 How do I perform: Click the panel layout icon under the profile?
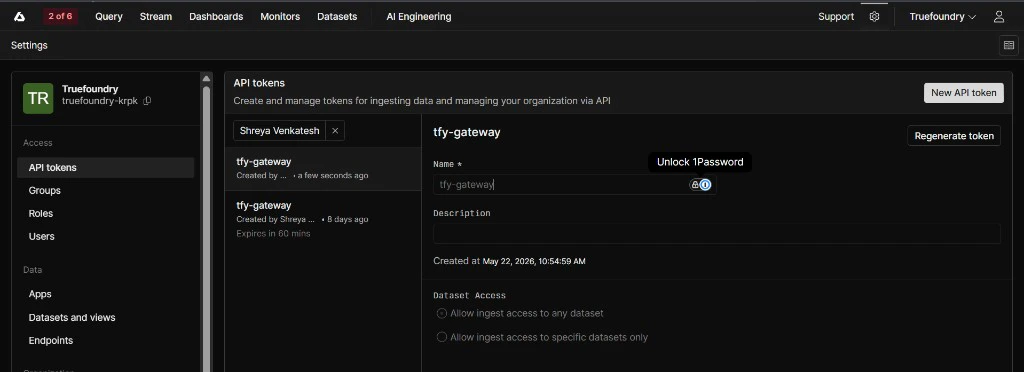(x=1009, y=45)
